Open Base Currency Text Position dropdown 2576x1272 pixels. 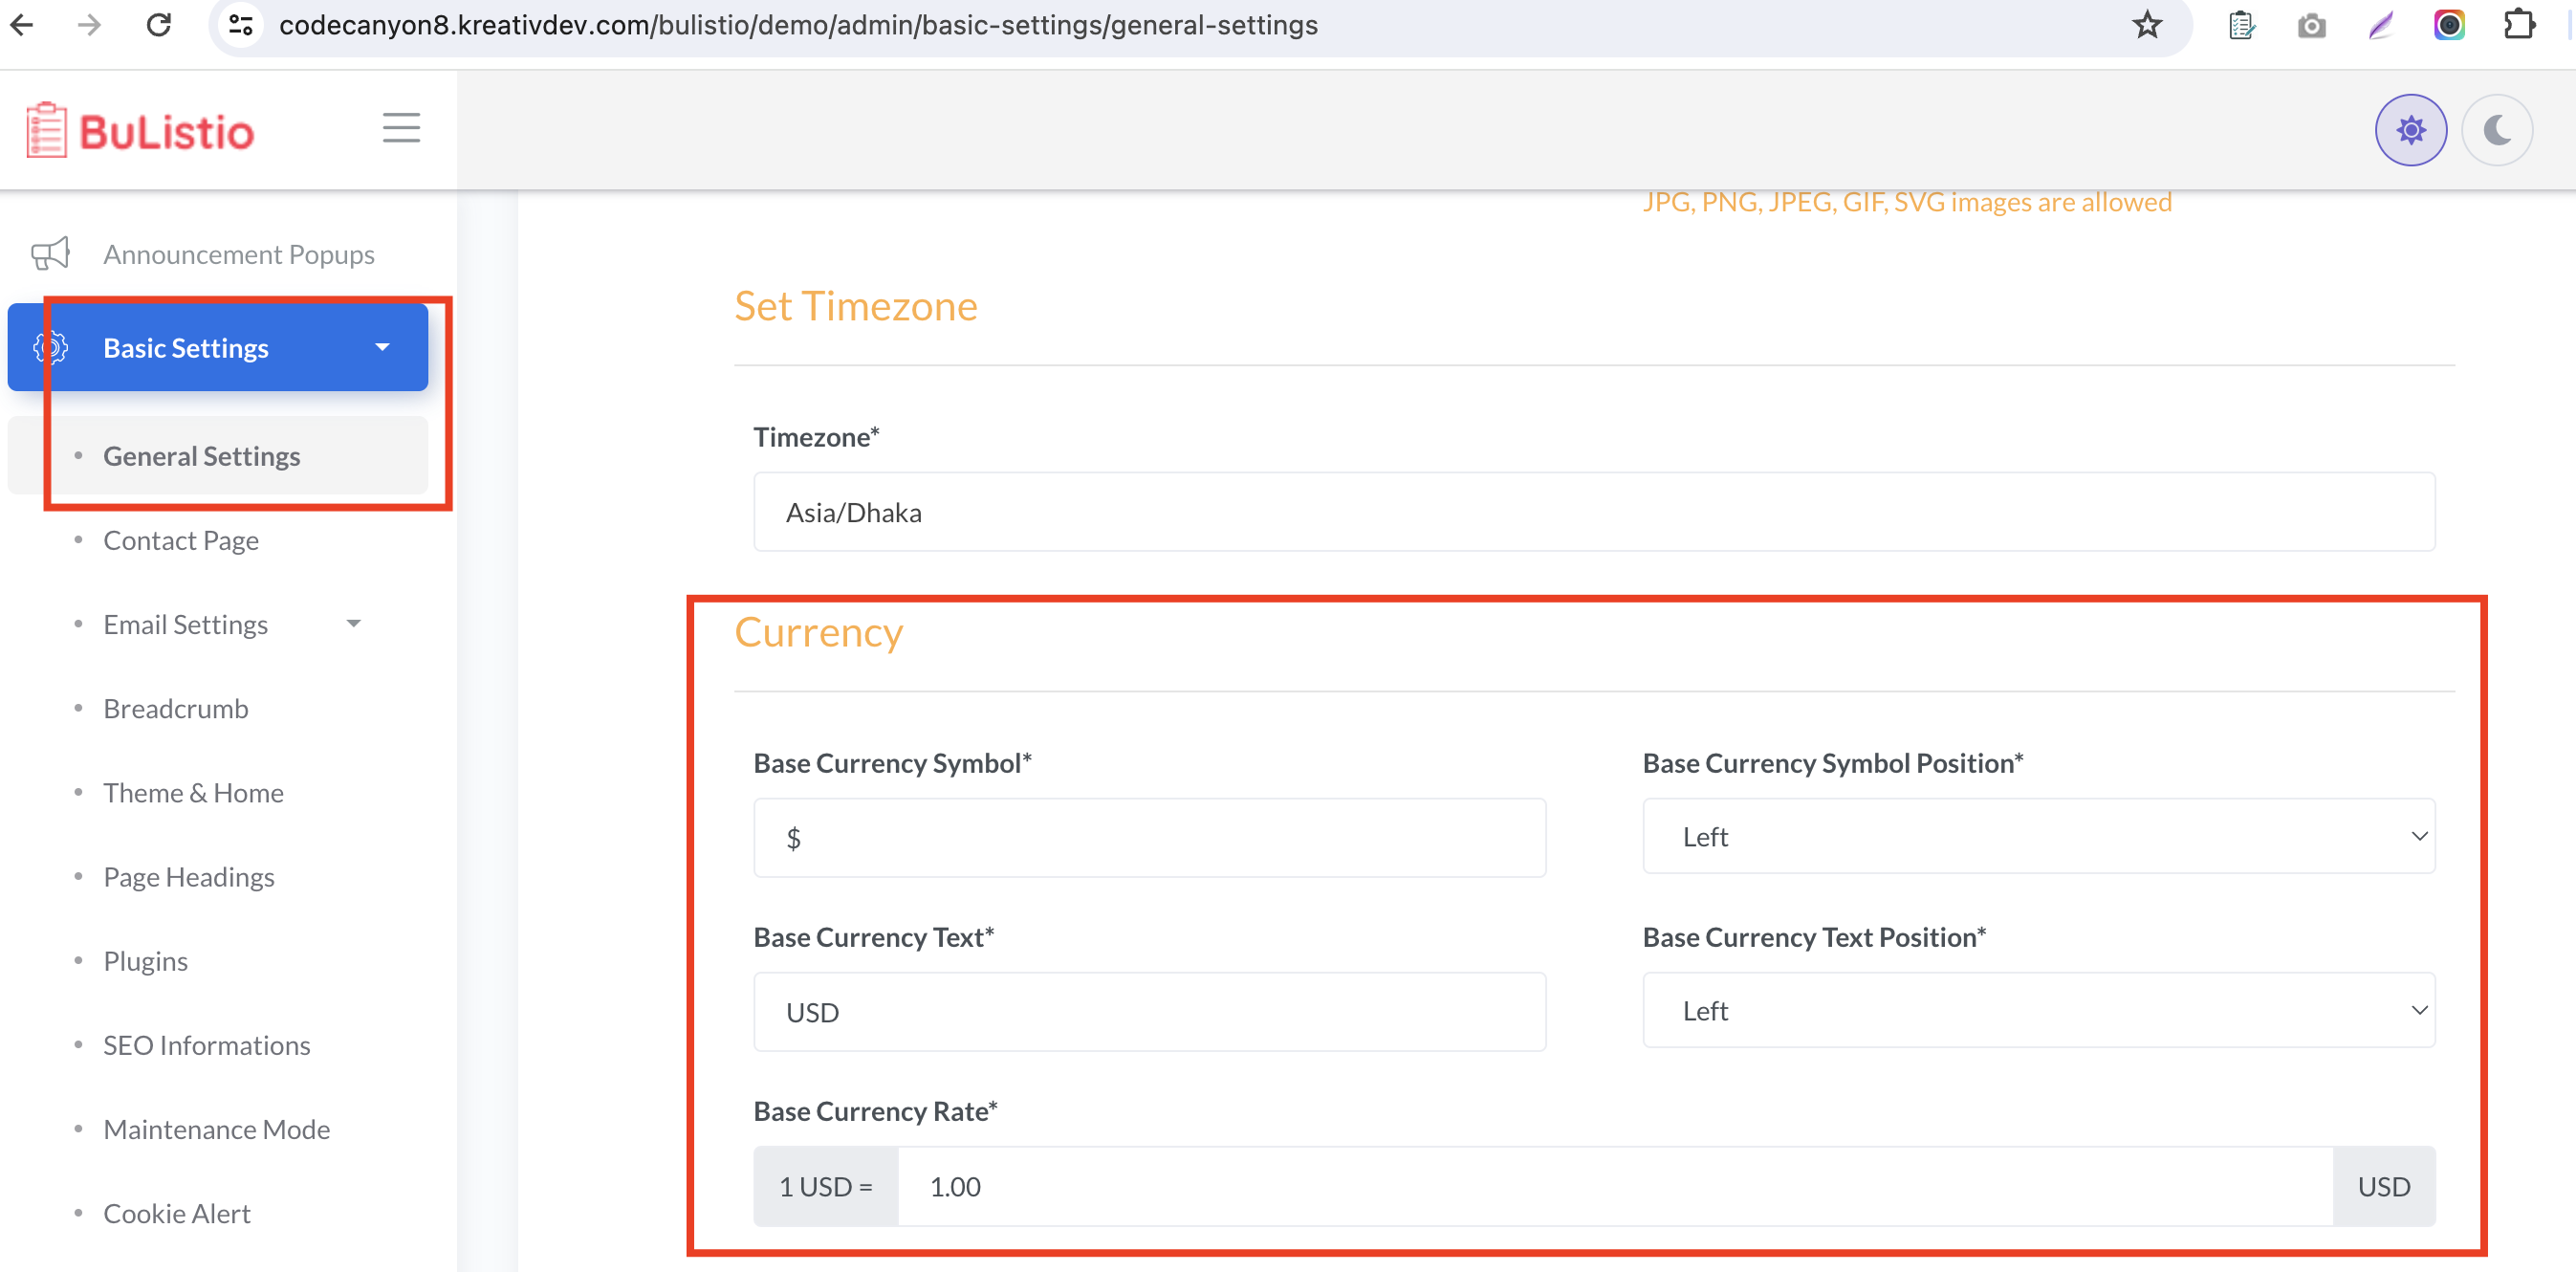(2038, 1010)
